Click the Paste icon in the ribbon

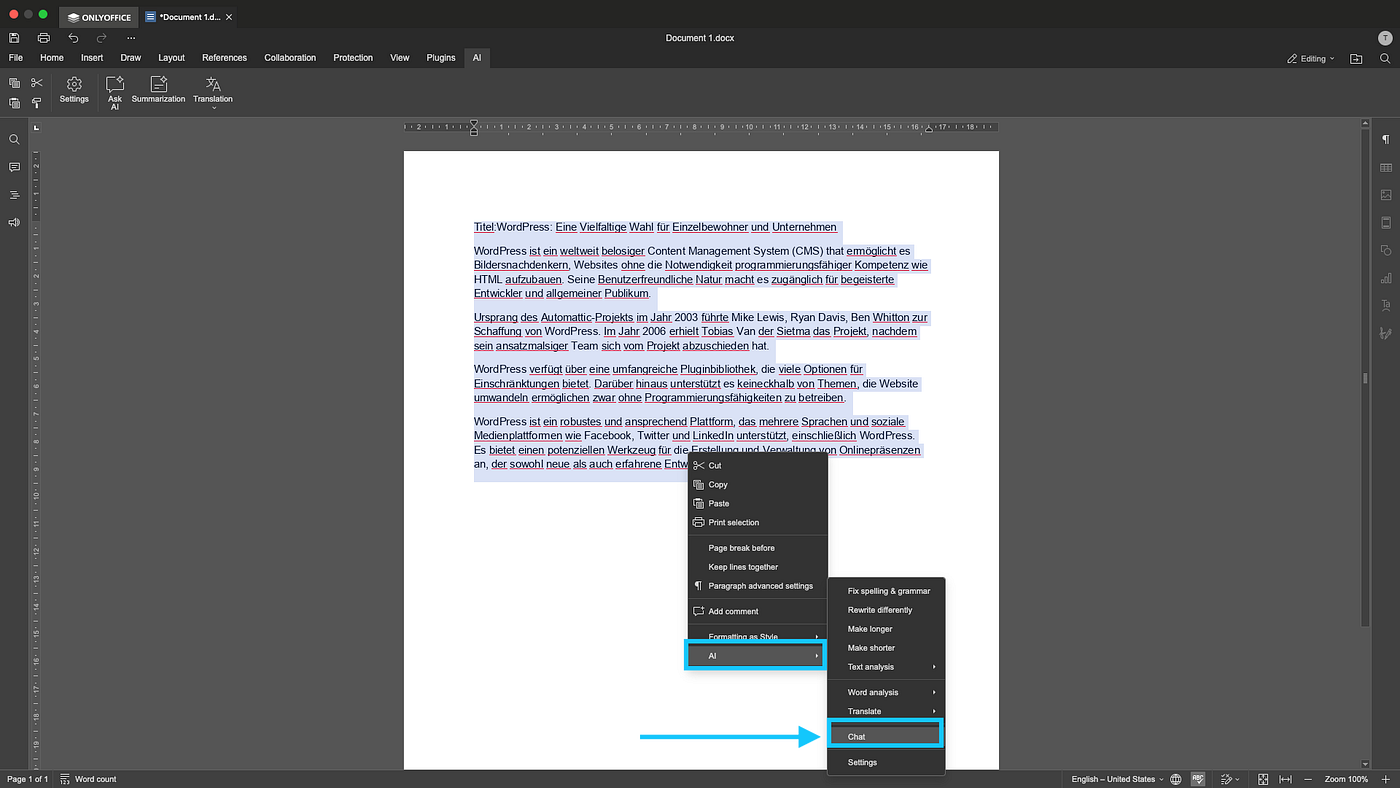point(14,103)
